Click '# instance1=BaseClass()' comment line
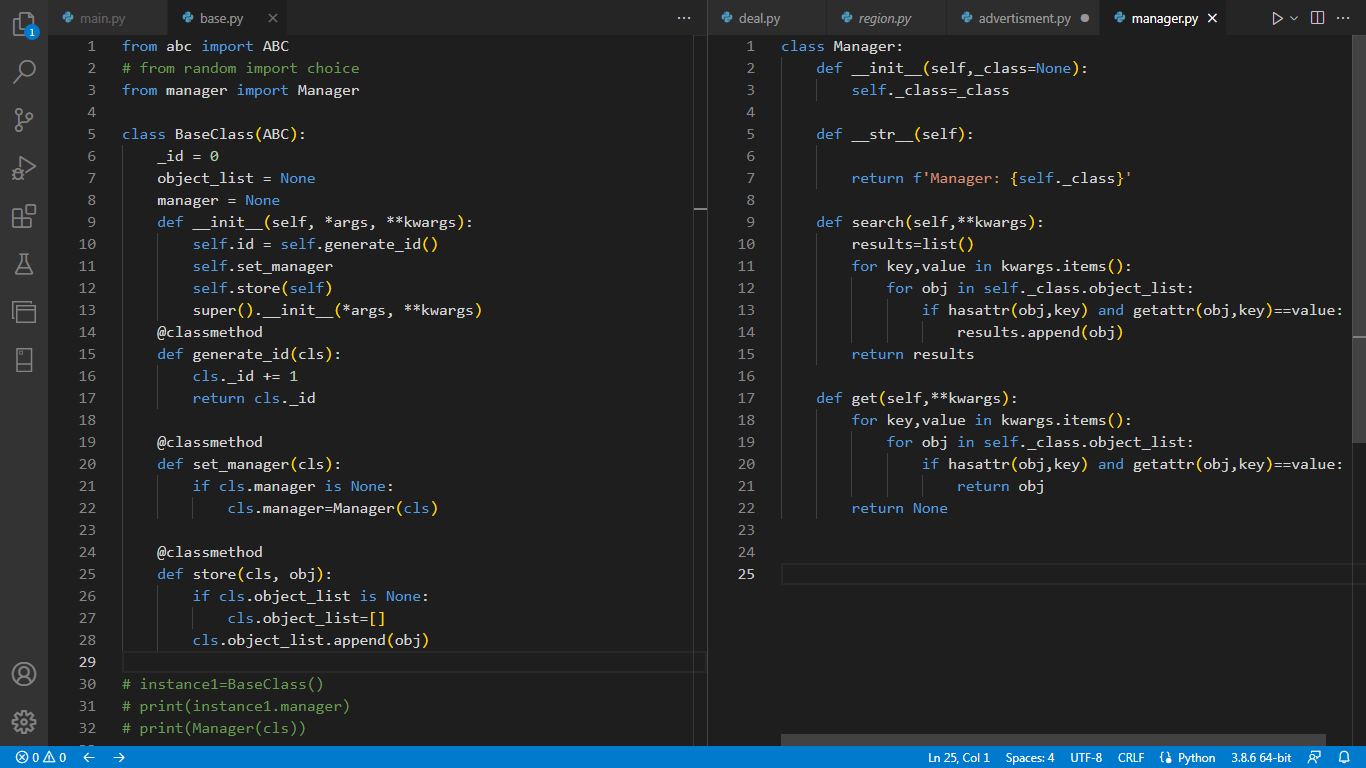 [x=223, y=684]
